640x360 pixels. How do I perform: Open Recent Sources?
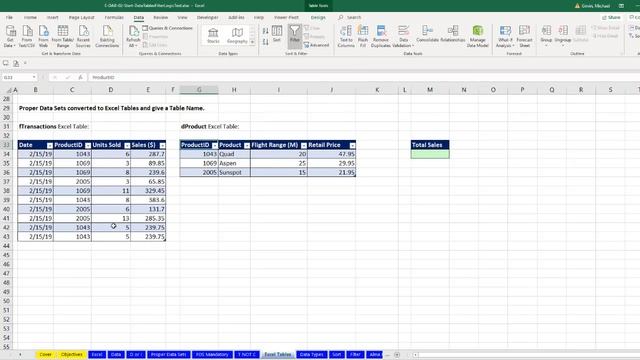[x=83, y=36]
